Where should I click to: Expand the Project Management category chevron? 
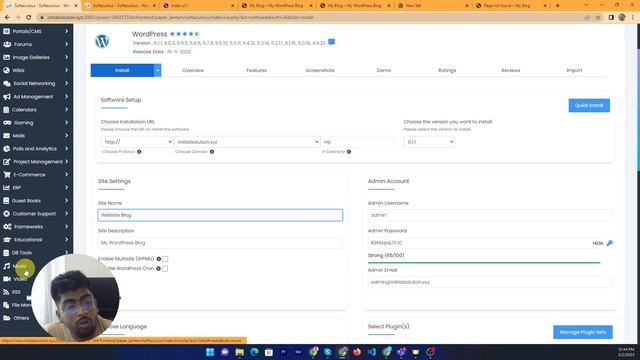(67, 162)
